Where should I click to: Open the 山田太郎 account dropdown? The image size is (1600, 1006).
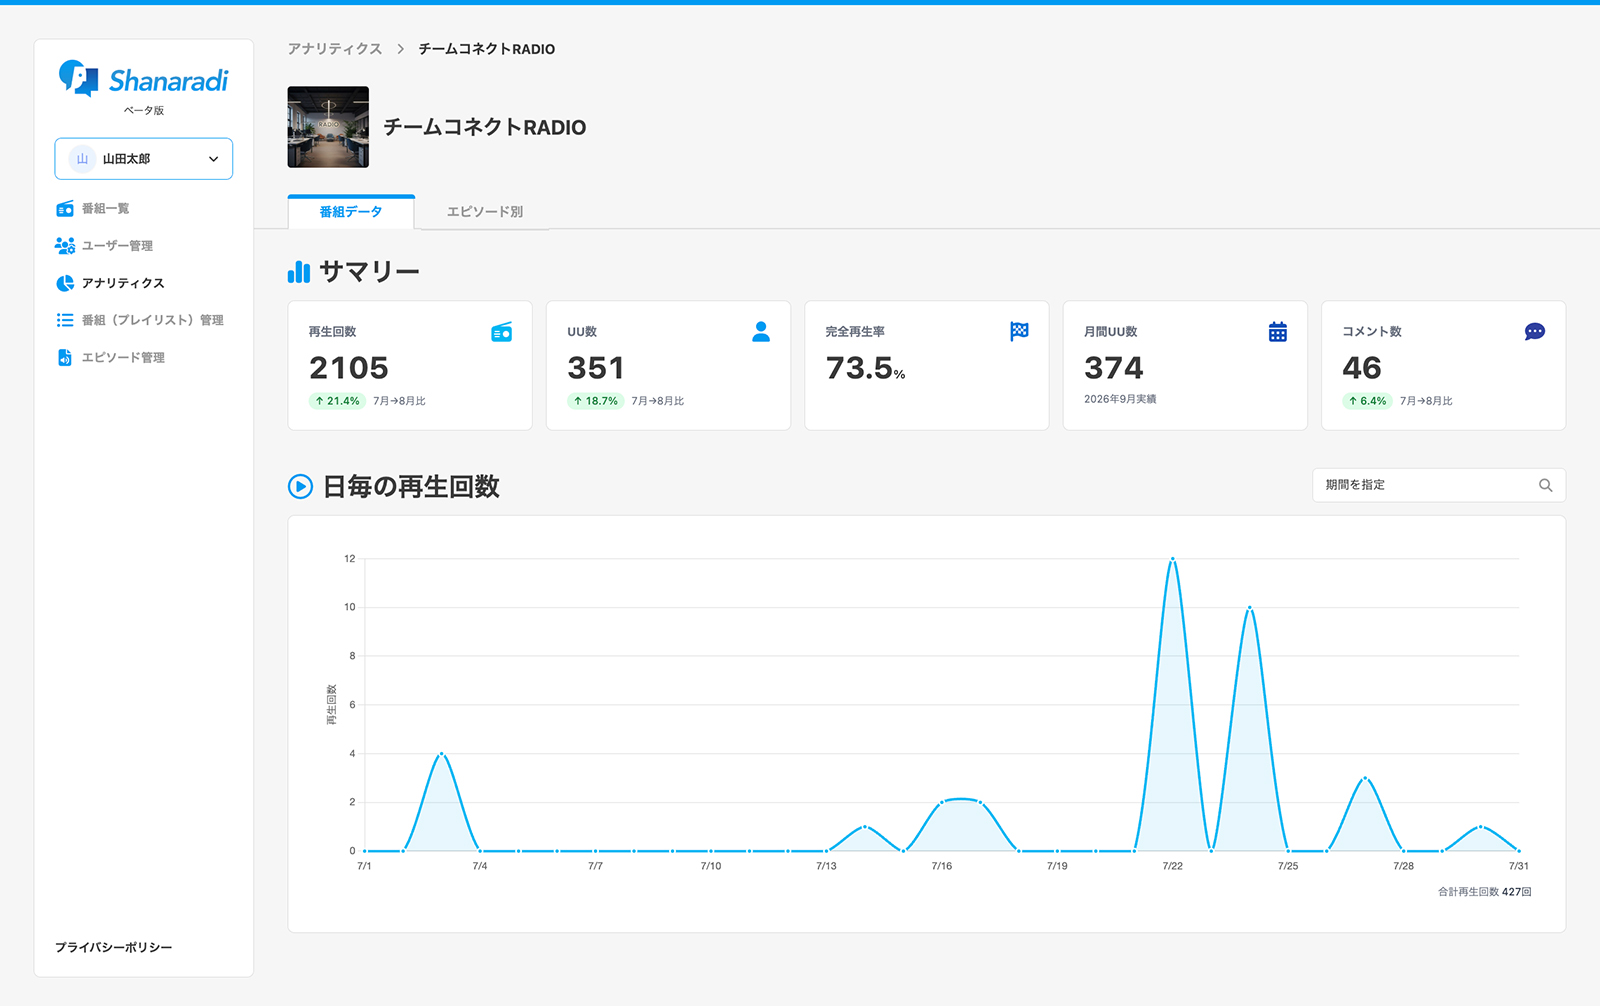pos(143,159)
